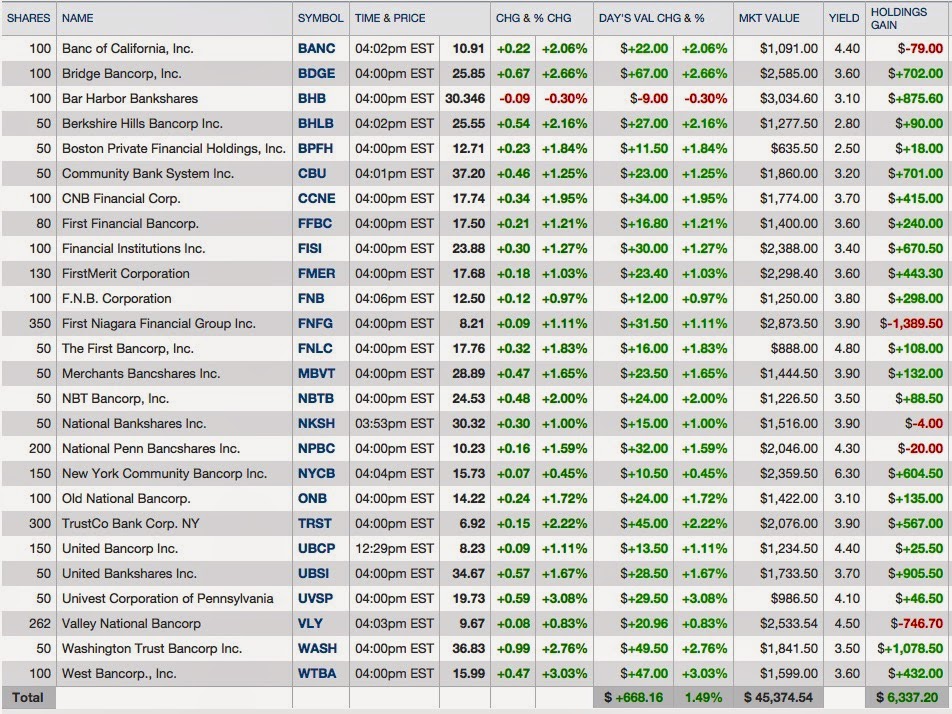Open the BANC ticker symbol link
The height and width of the screenshot is (714, 952).
tap(316, 49)
